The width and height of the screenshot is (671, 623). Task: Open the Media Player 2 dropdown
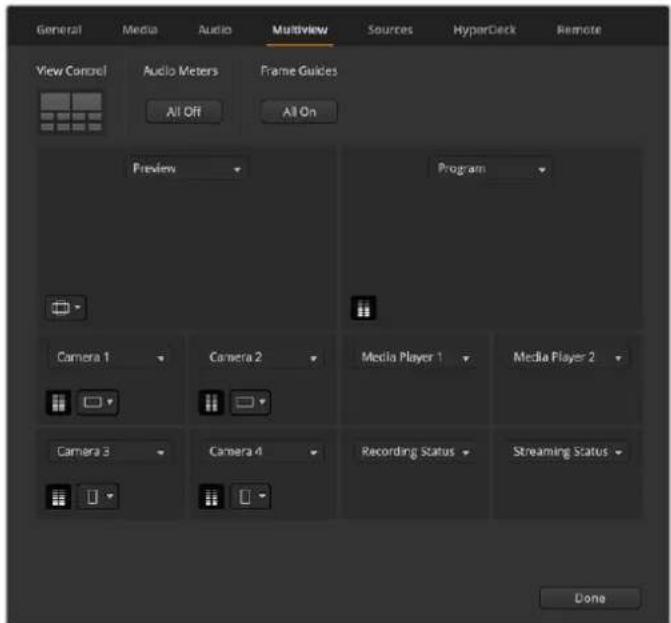tap(567, 357)
